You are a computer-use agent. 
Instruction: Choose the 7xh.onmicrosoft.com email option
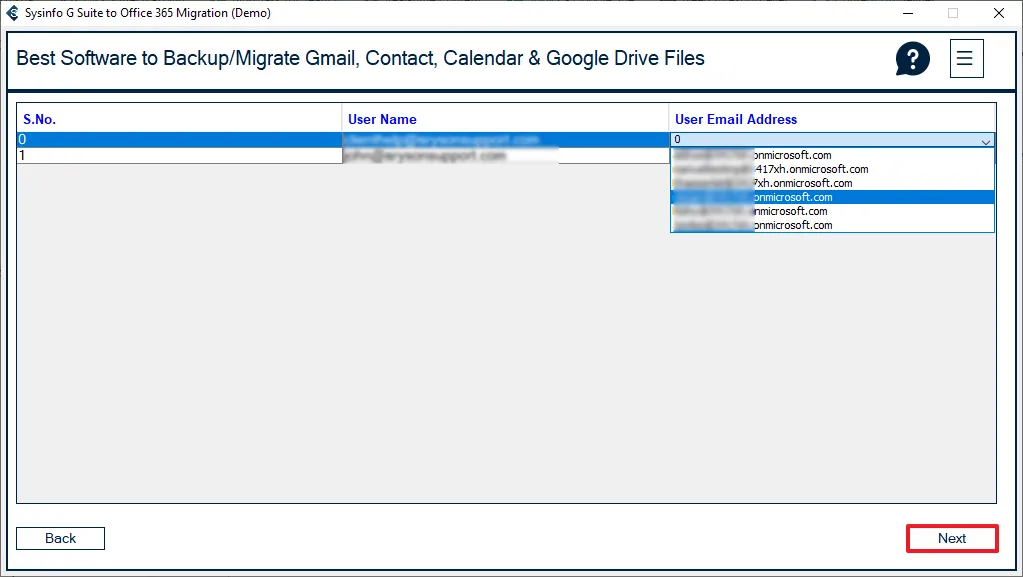(832, 183)
